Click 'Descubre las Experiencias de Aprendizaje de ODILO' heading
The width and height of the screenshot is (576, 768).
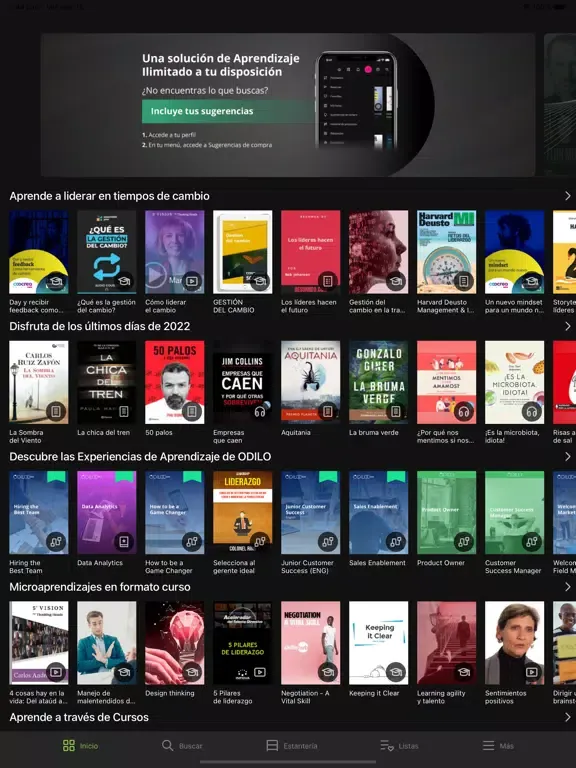(x=140, y=456)
